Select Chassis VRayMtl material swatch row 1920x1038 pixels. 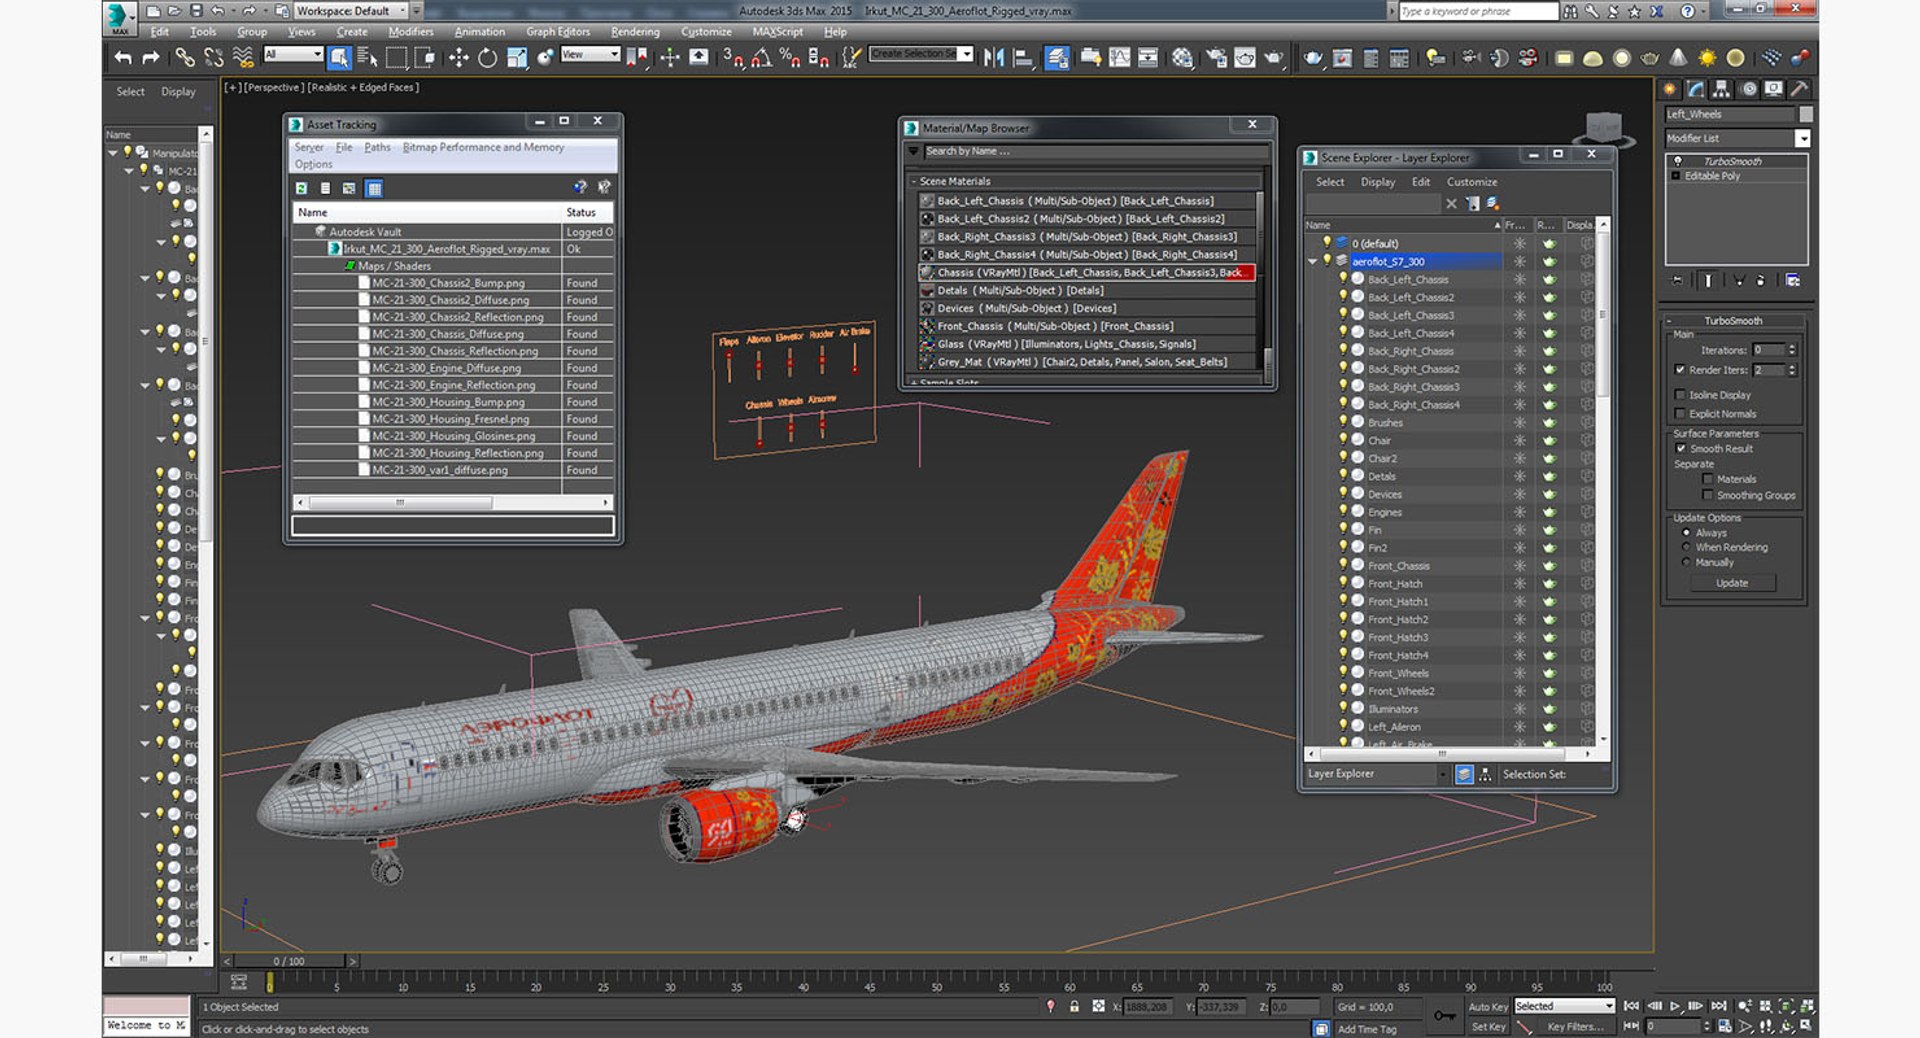[x=1086, y=273]
